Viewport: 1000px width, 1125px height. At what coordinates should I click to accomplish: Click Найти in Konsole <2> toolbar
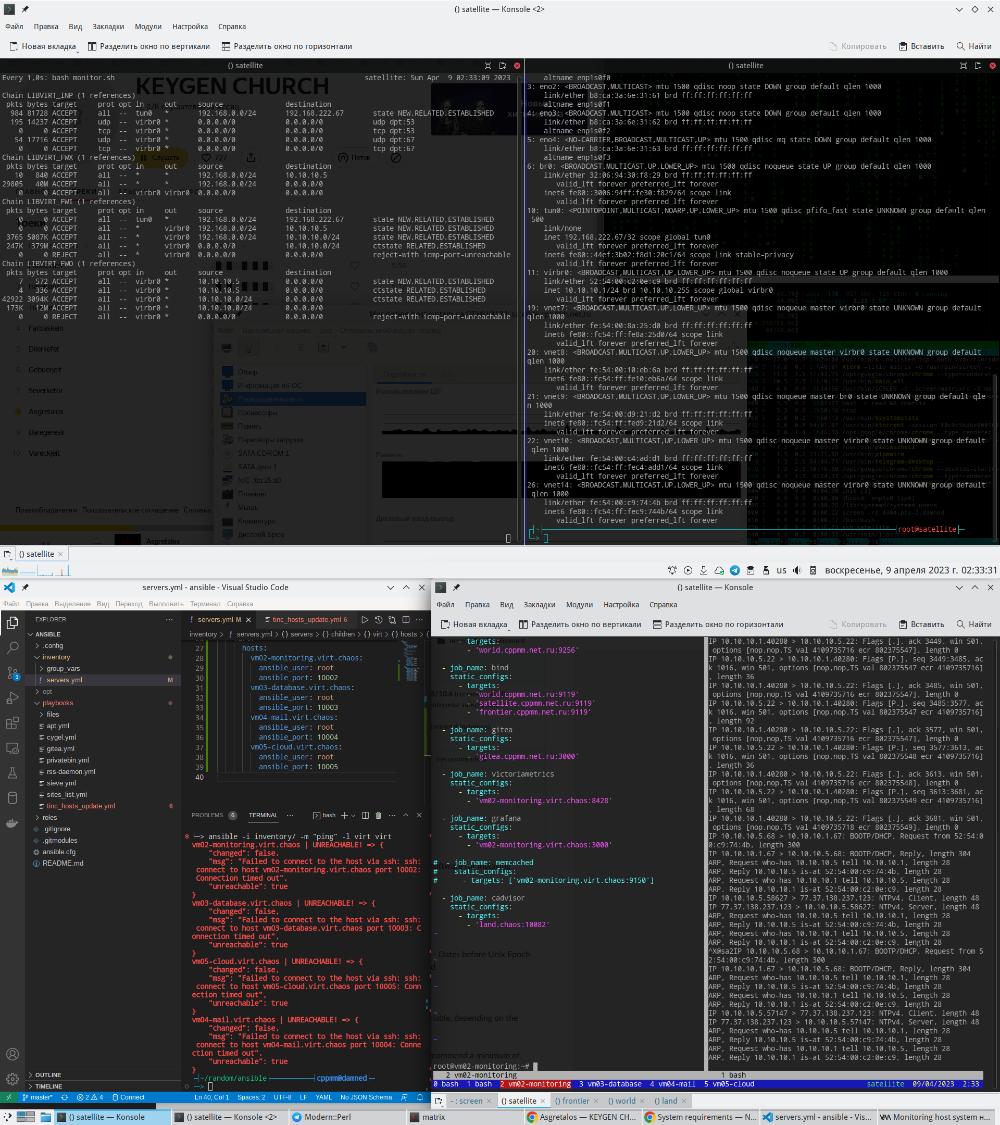973,47
